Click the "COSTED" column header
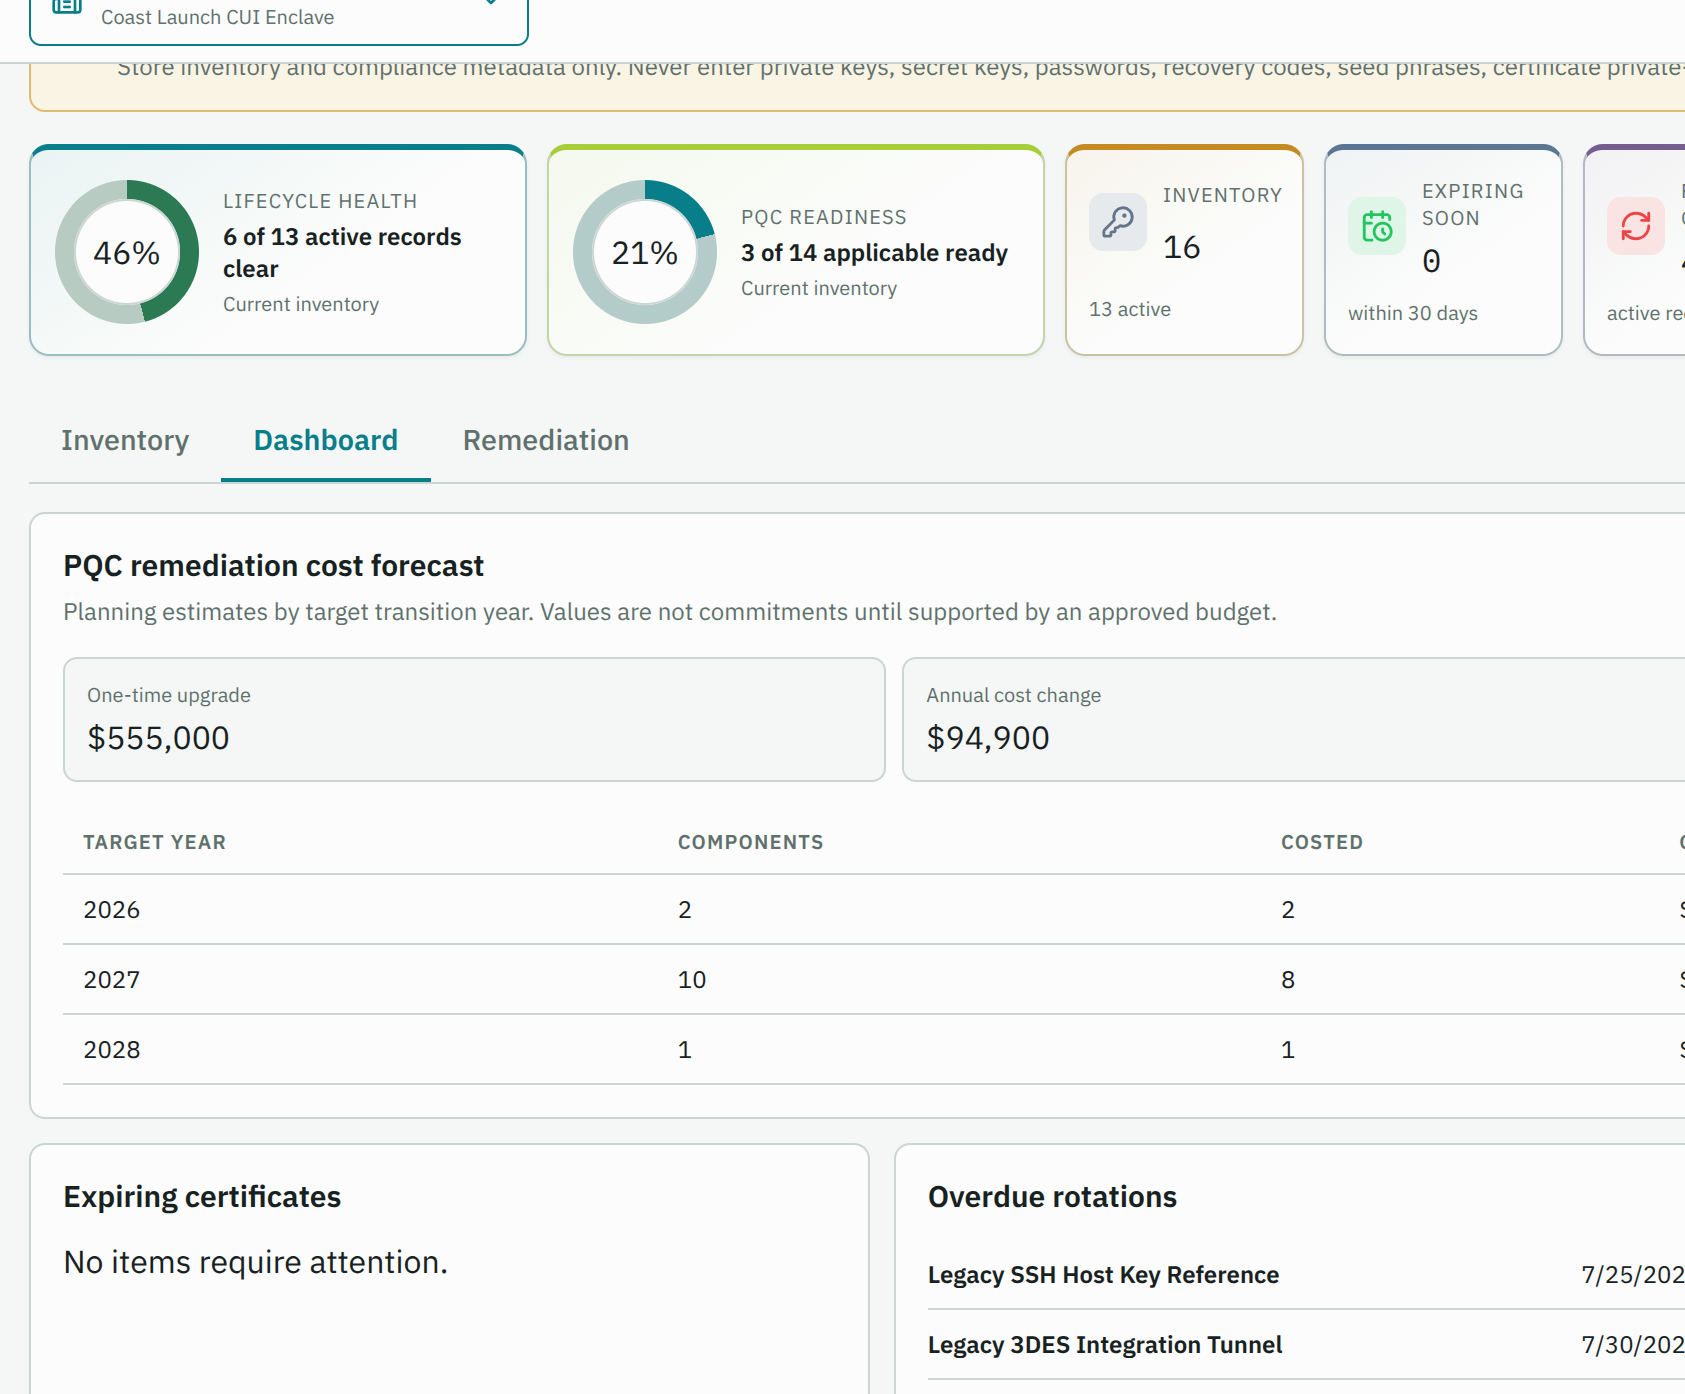Screen dimensions: 1685x1394 pyautogui.click(x=1322, y=842)
